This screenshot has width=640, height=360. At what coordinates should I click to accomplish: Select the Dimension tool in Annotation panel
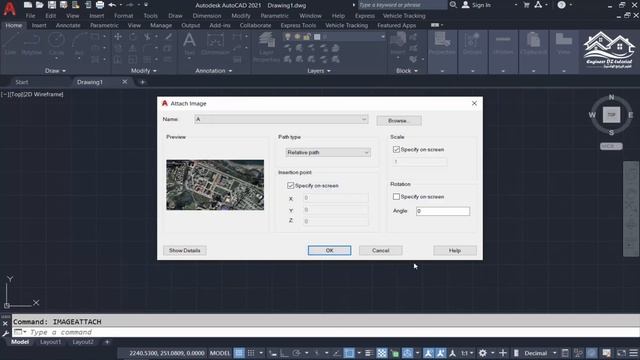pyautogui.click(x=216, y=44)
